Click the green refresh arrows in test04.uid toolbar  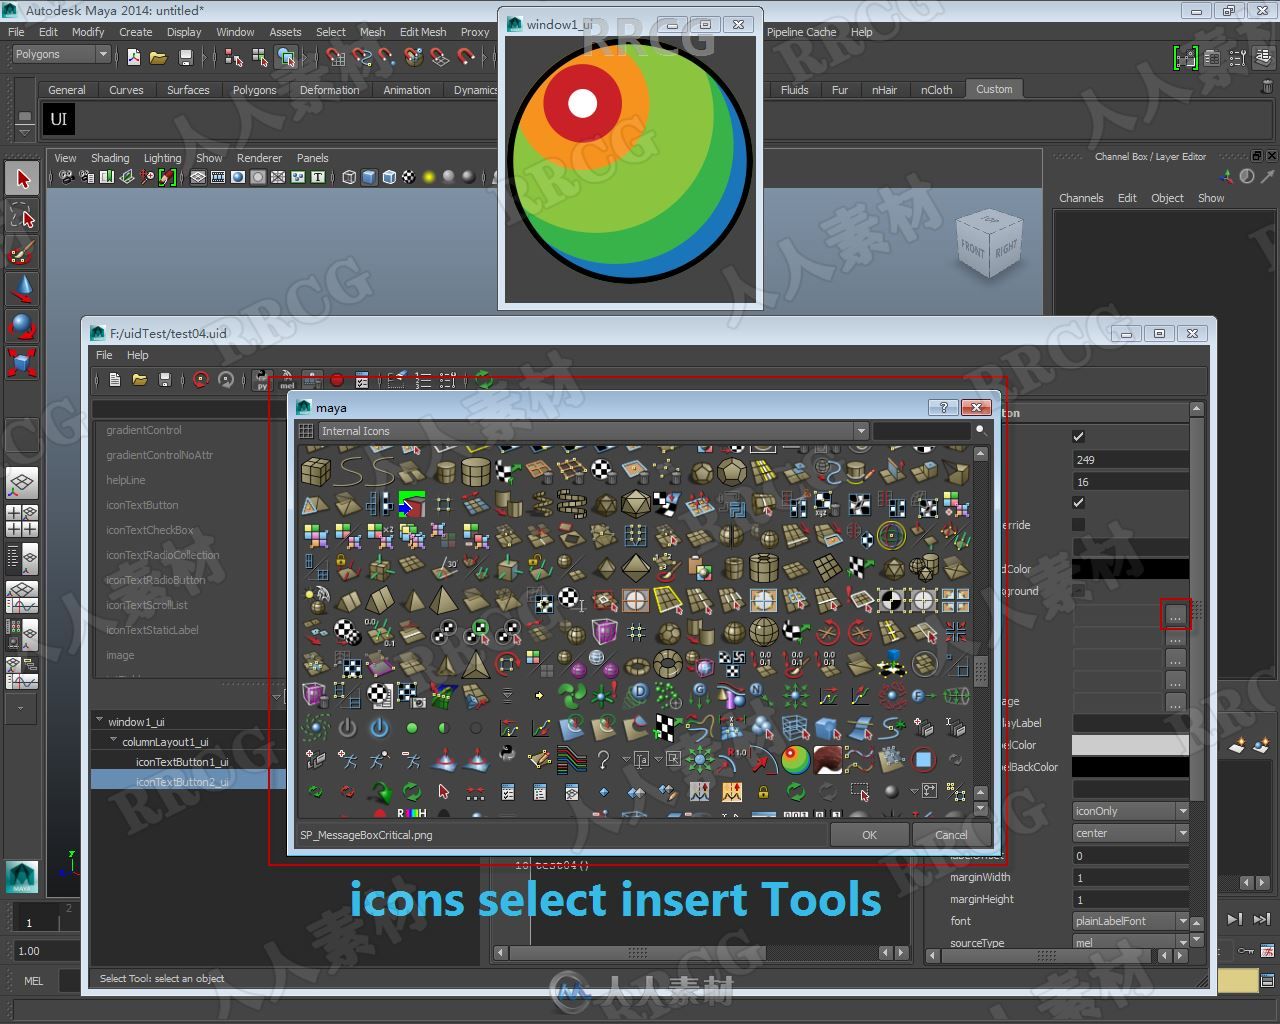[x=484, y=380]
